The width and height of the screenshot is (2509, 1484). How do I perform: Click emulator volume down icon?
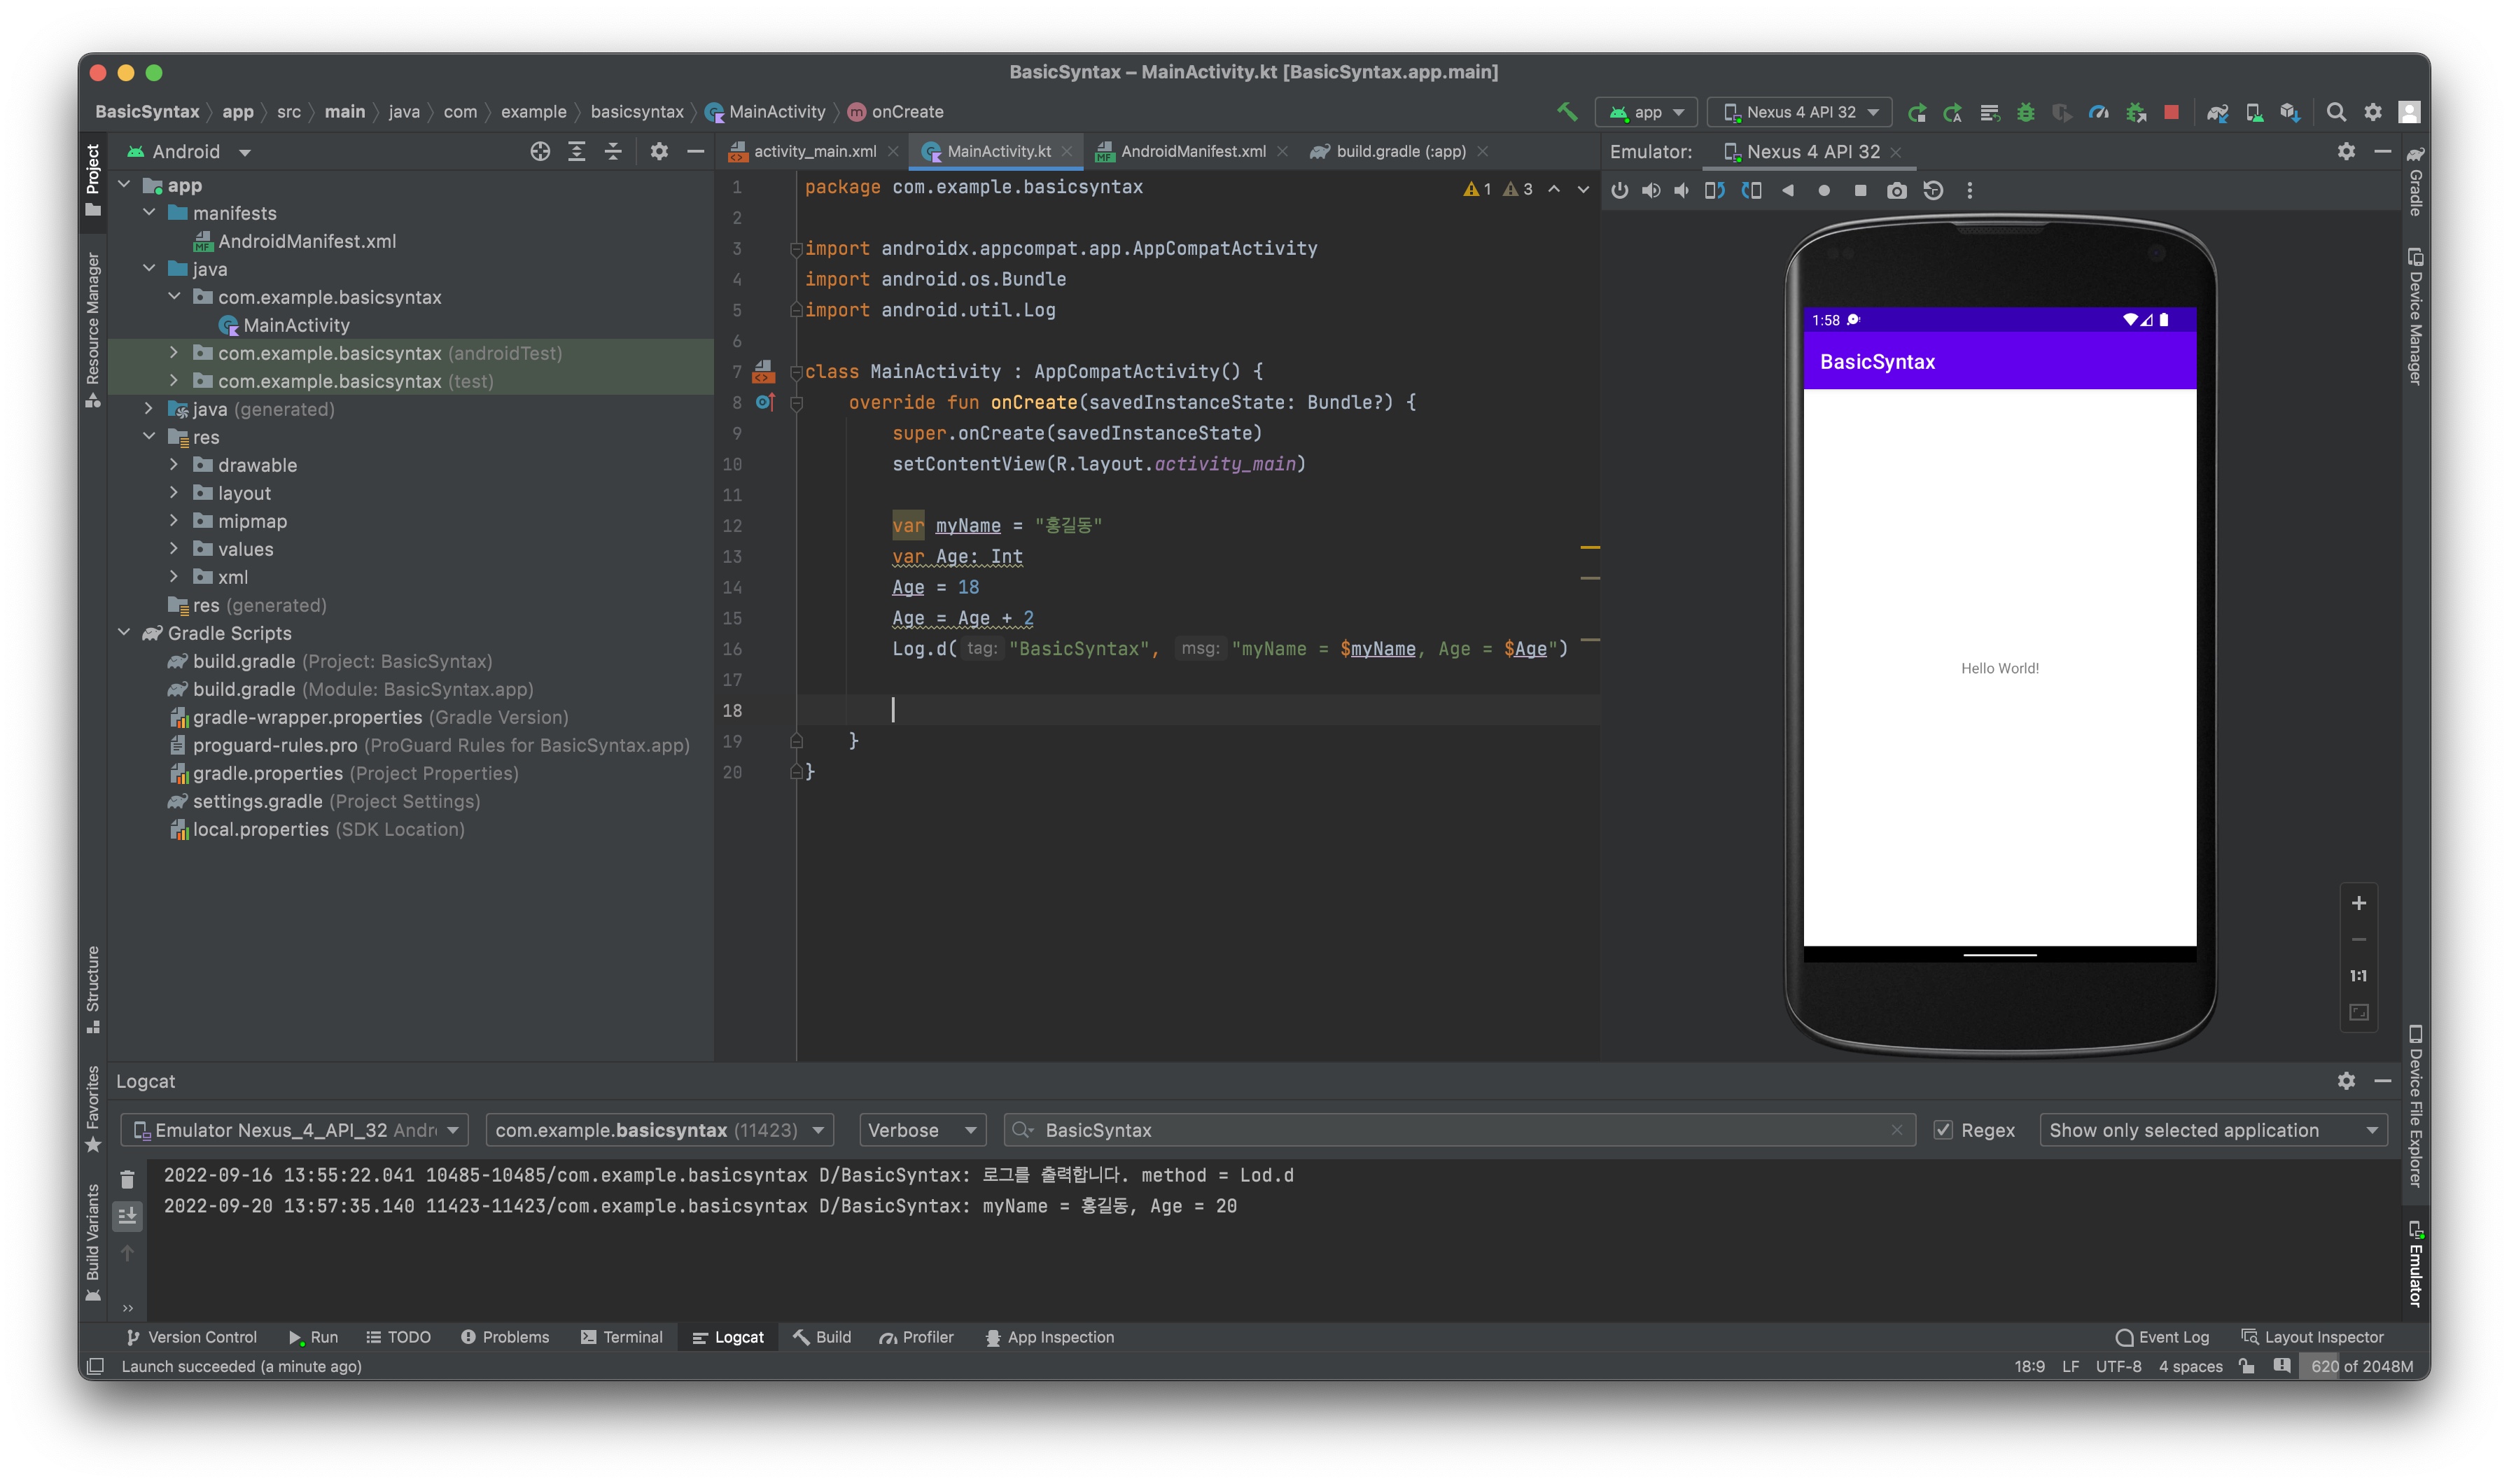(1682, 190)
